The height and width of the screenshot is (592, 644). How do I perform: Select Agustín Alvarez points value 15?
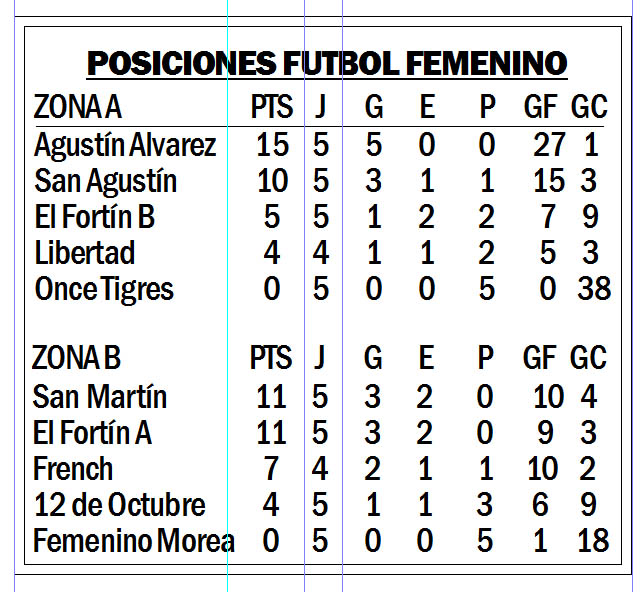(x=272, y=145)
